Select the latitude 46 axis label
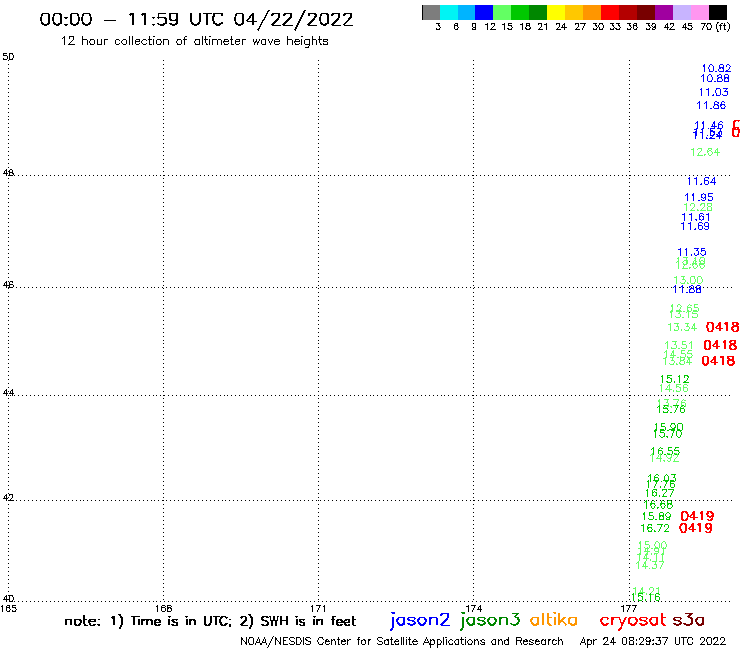 click(x=8, y=285)
